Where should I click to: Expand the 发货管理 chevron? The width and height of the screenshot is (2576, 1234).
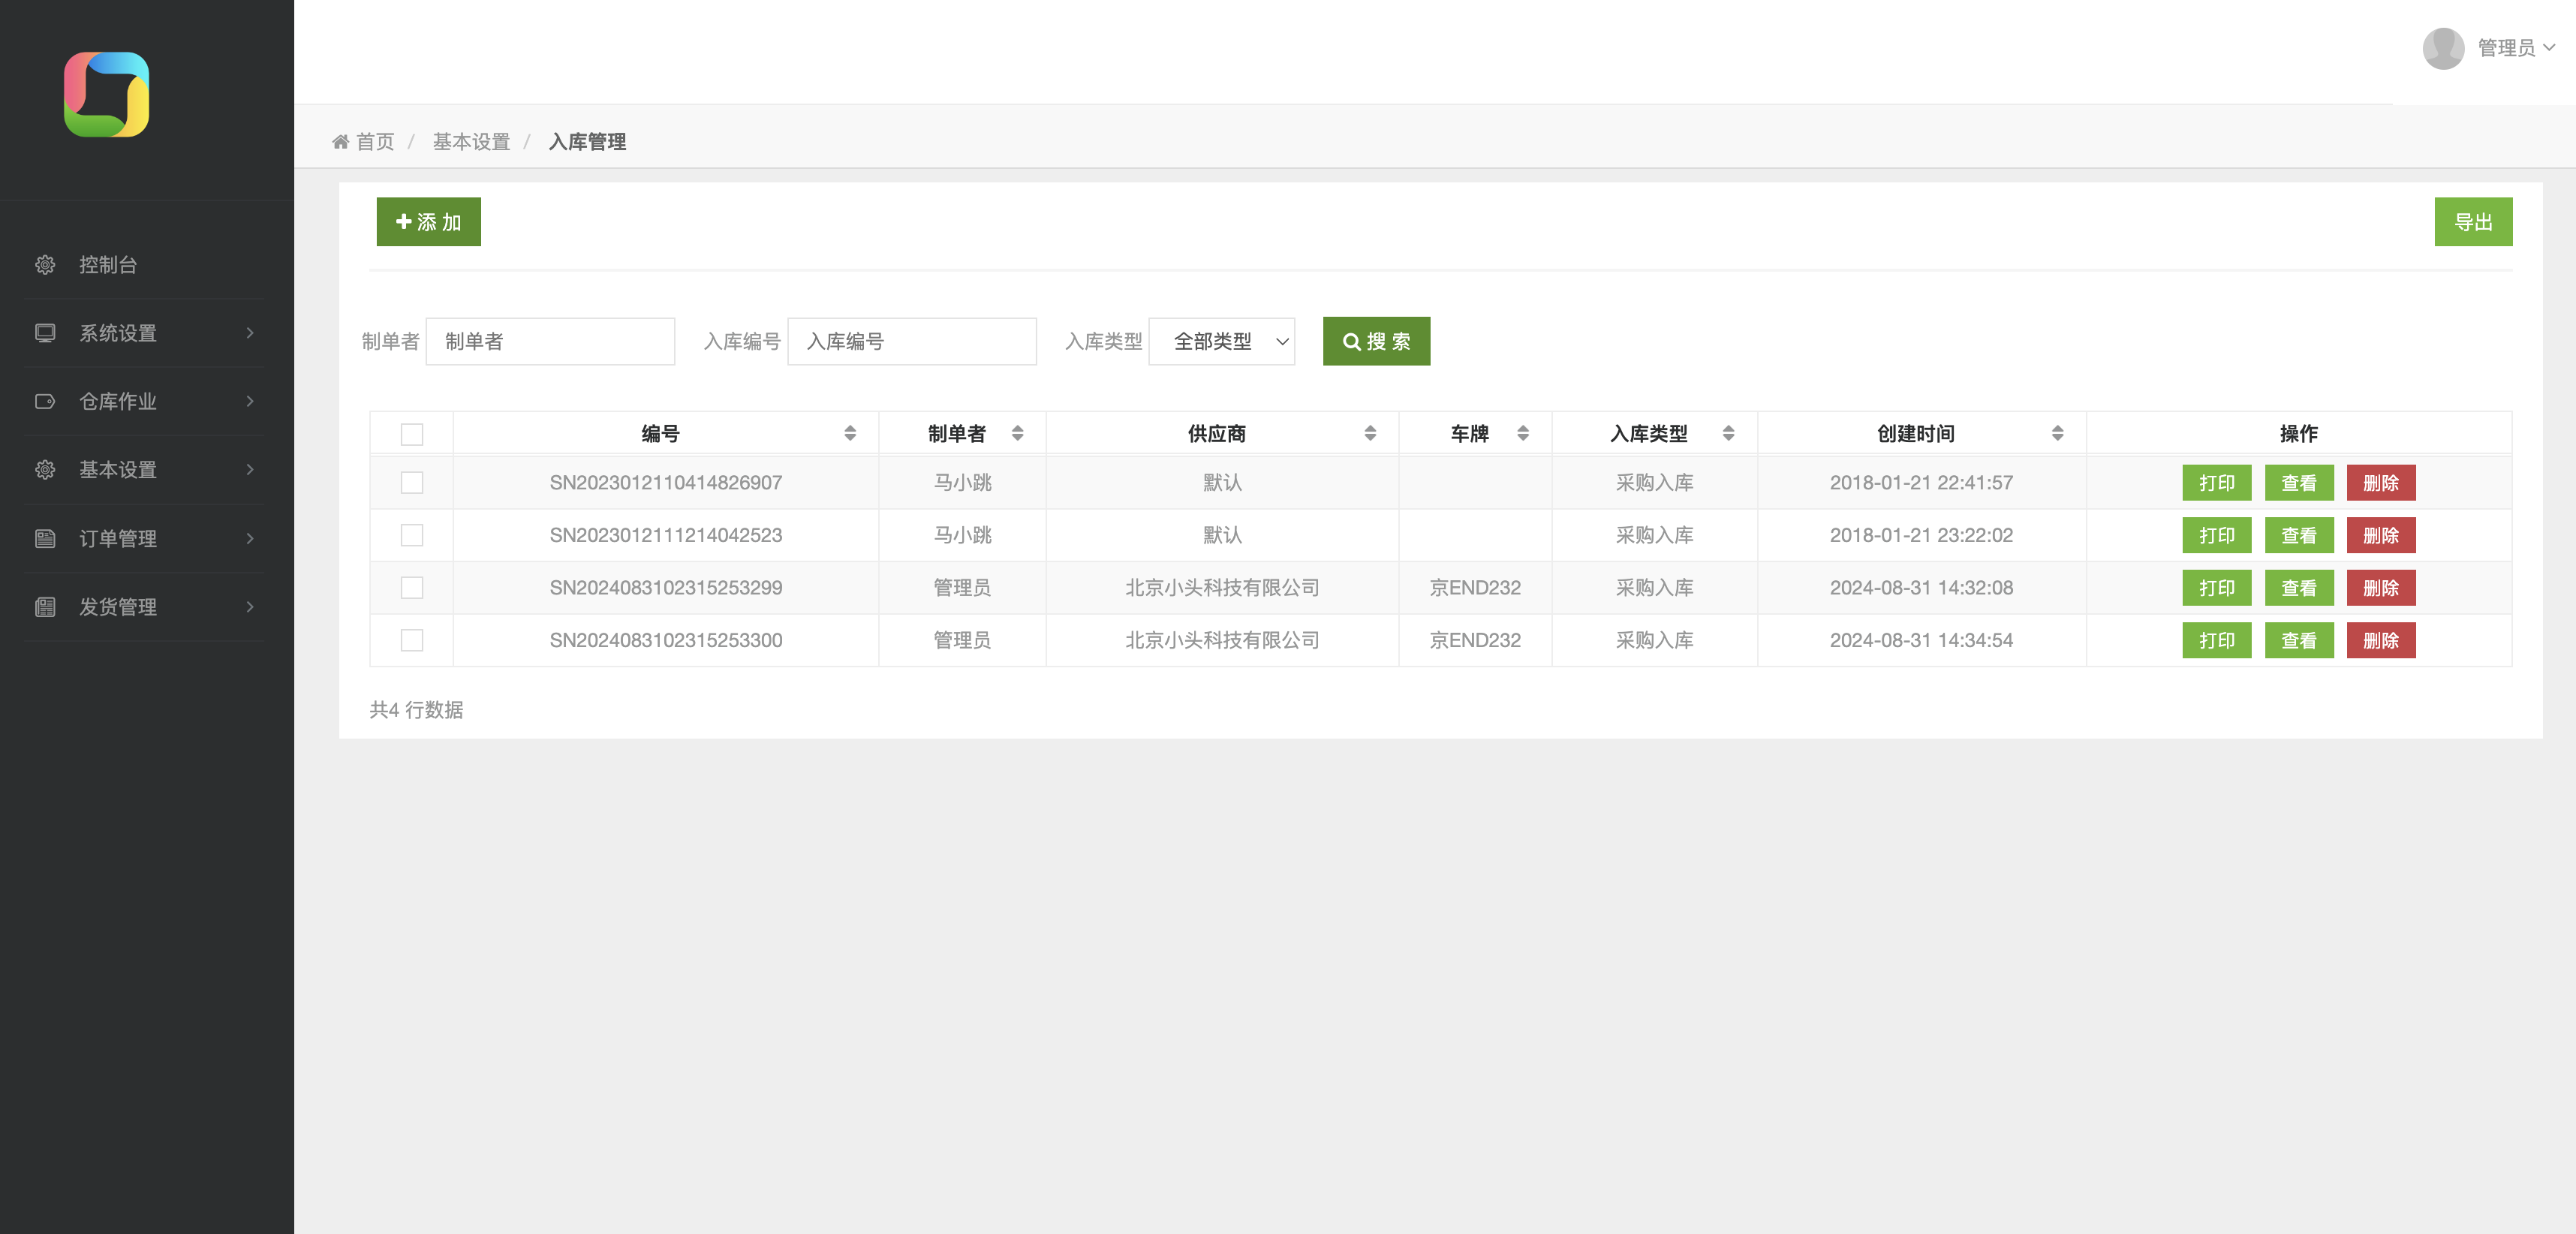coord(250,606)
